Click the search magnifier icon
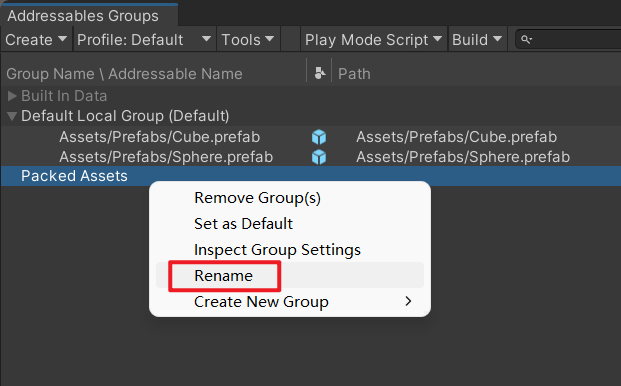This screenshot has height=386, width=621. pos(526,40)
